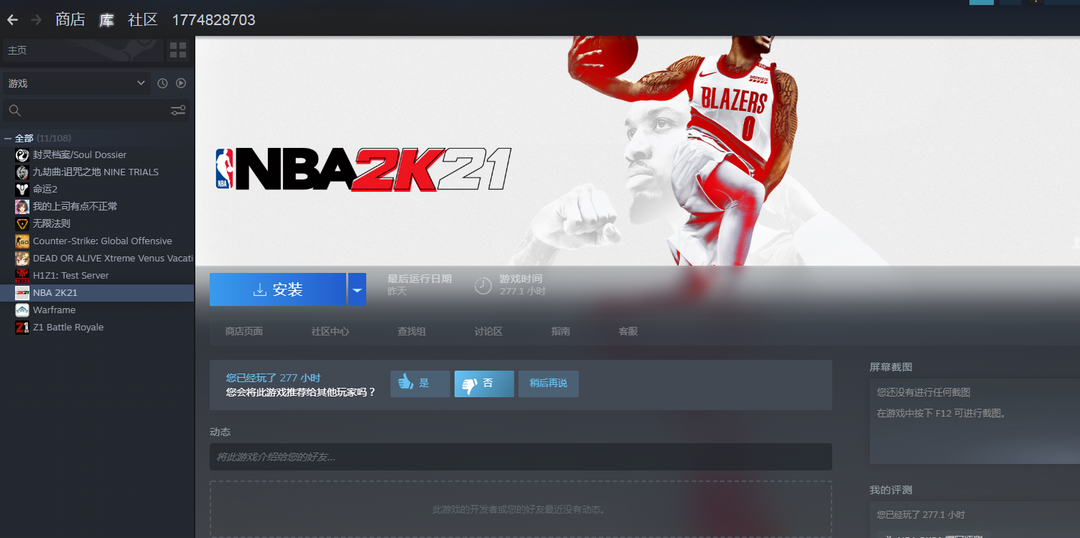Open the 社区 community menu
The image size is (1080, 538).
coord(143,20)
